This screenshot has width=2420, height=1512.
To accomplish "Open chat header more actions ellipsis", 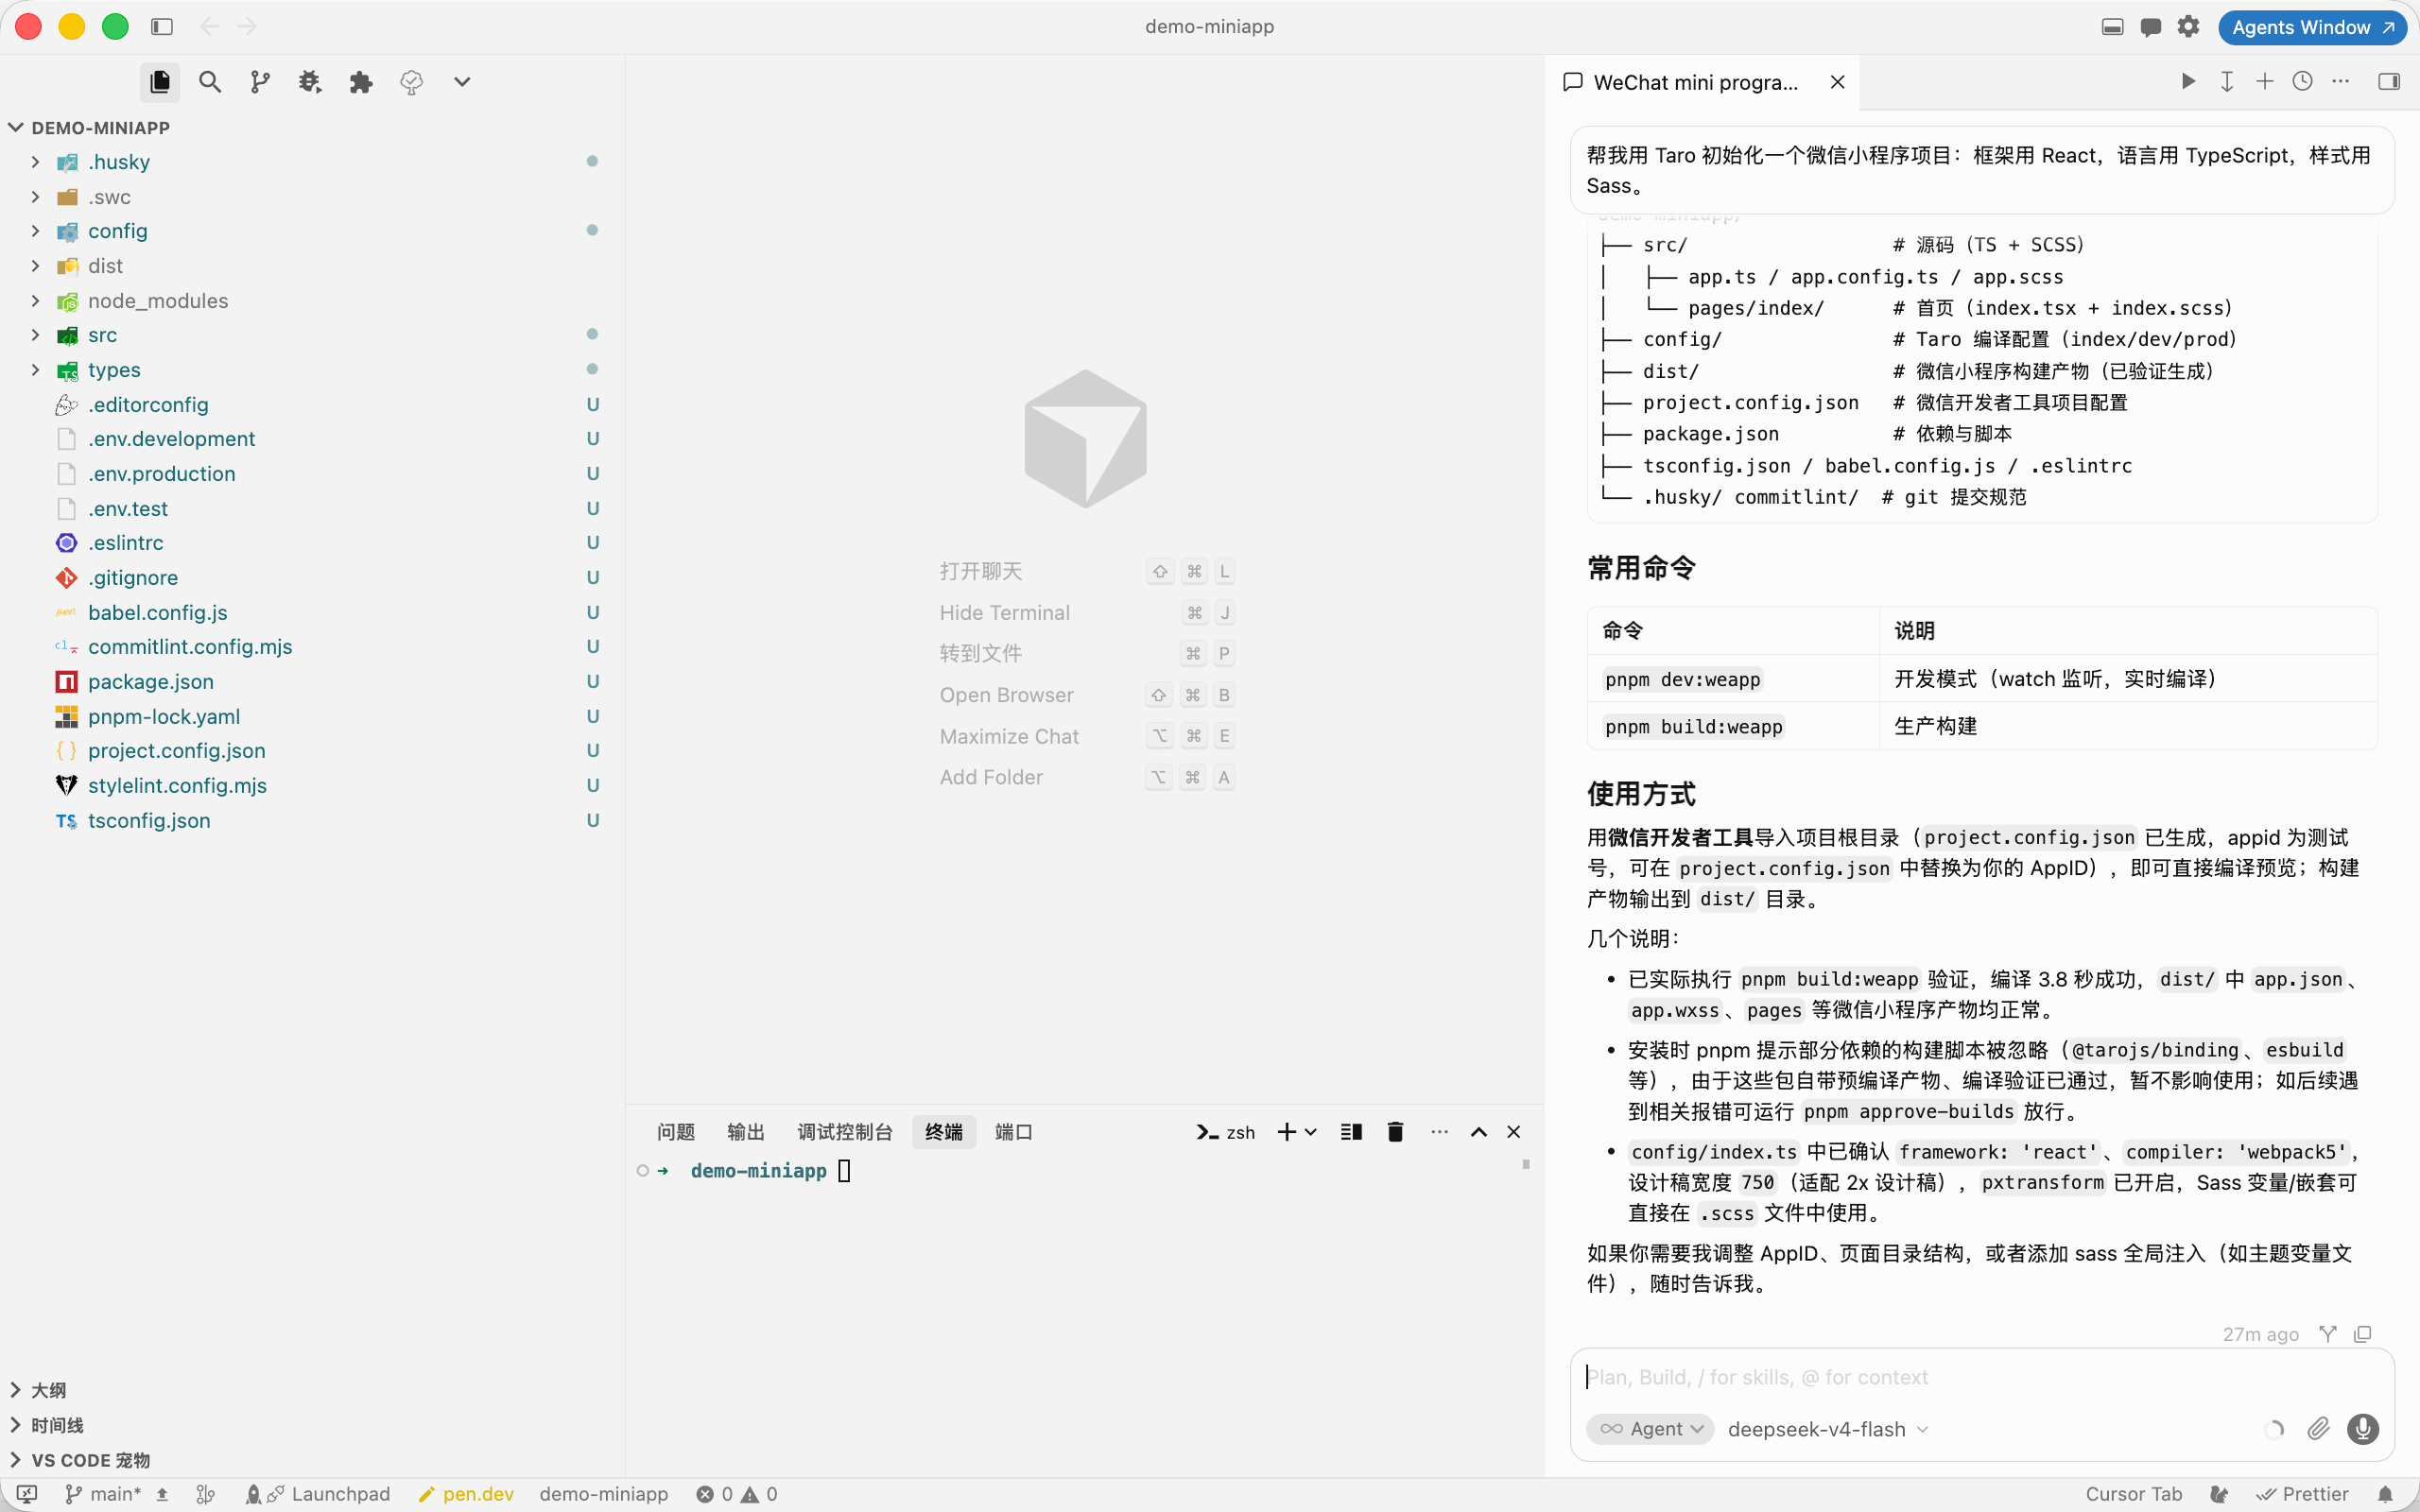I will point(2341,81).
